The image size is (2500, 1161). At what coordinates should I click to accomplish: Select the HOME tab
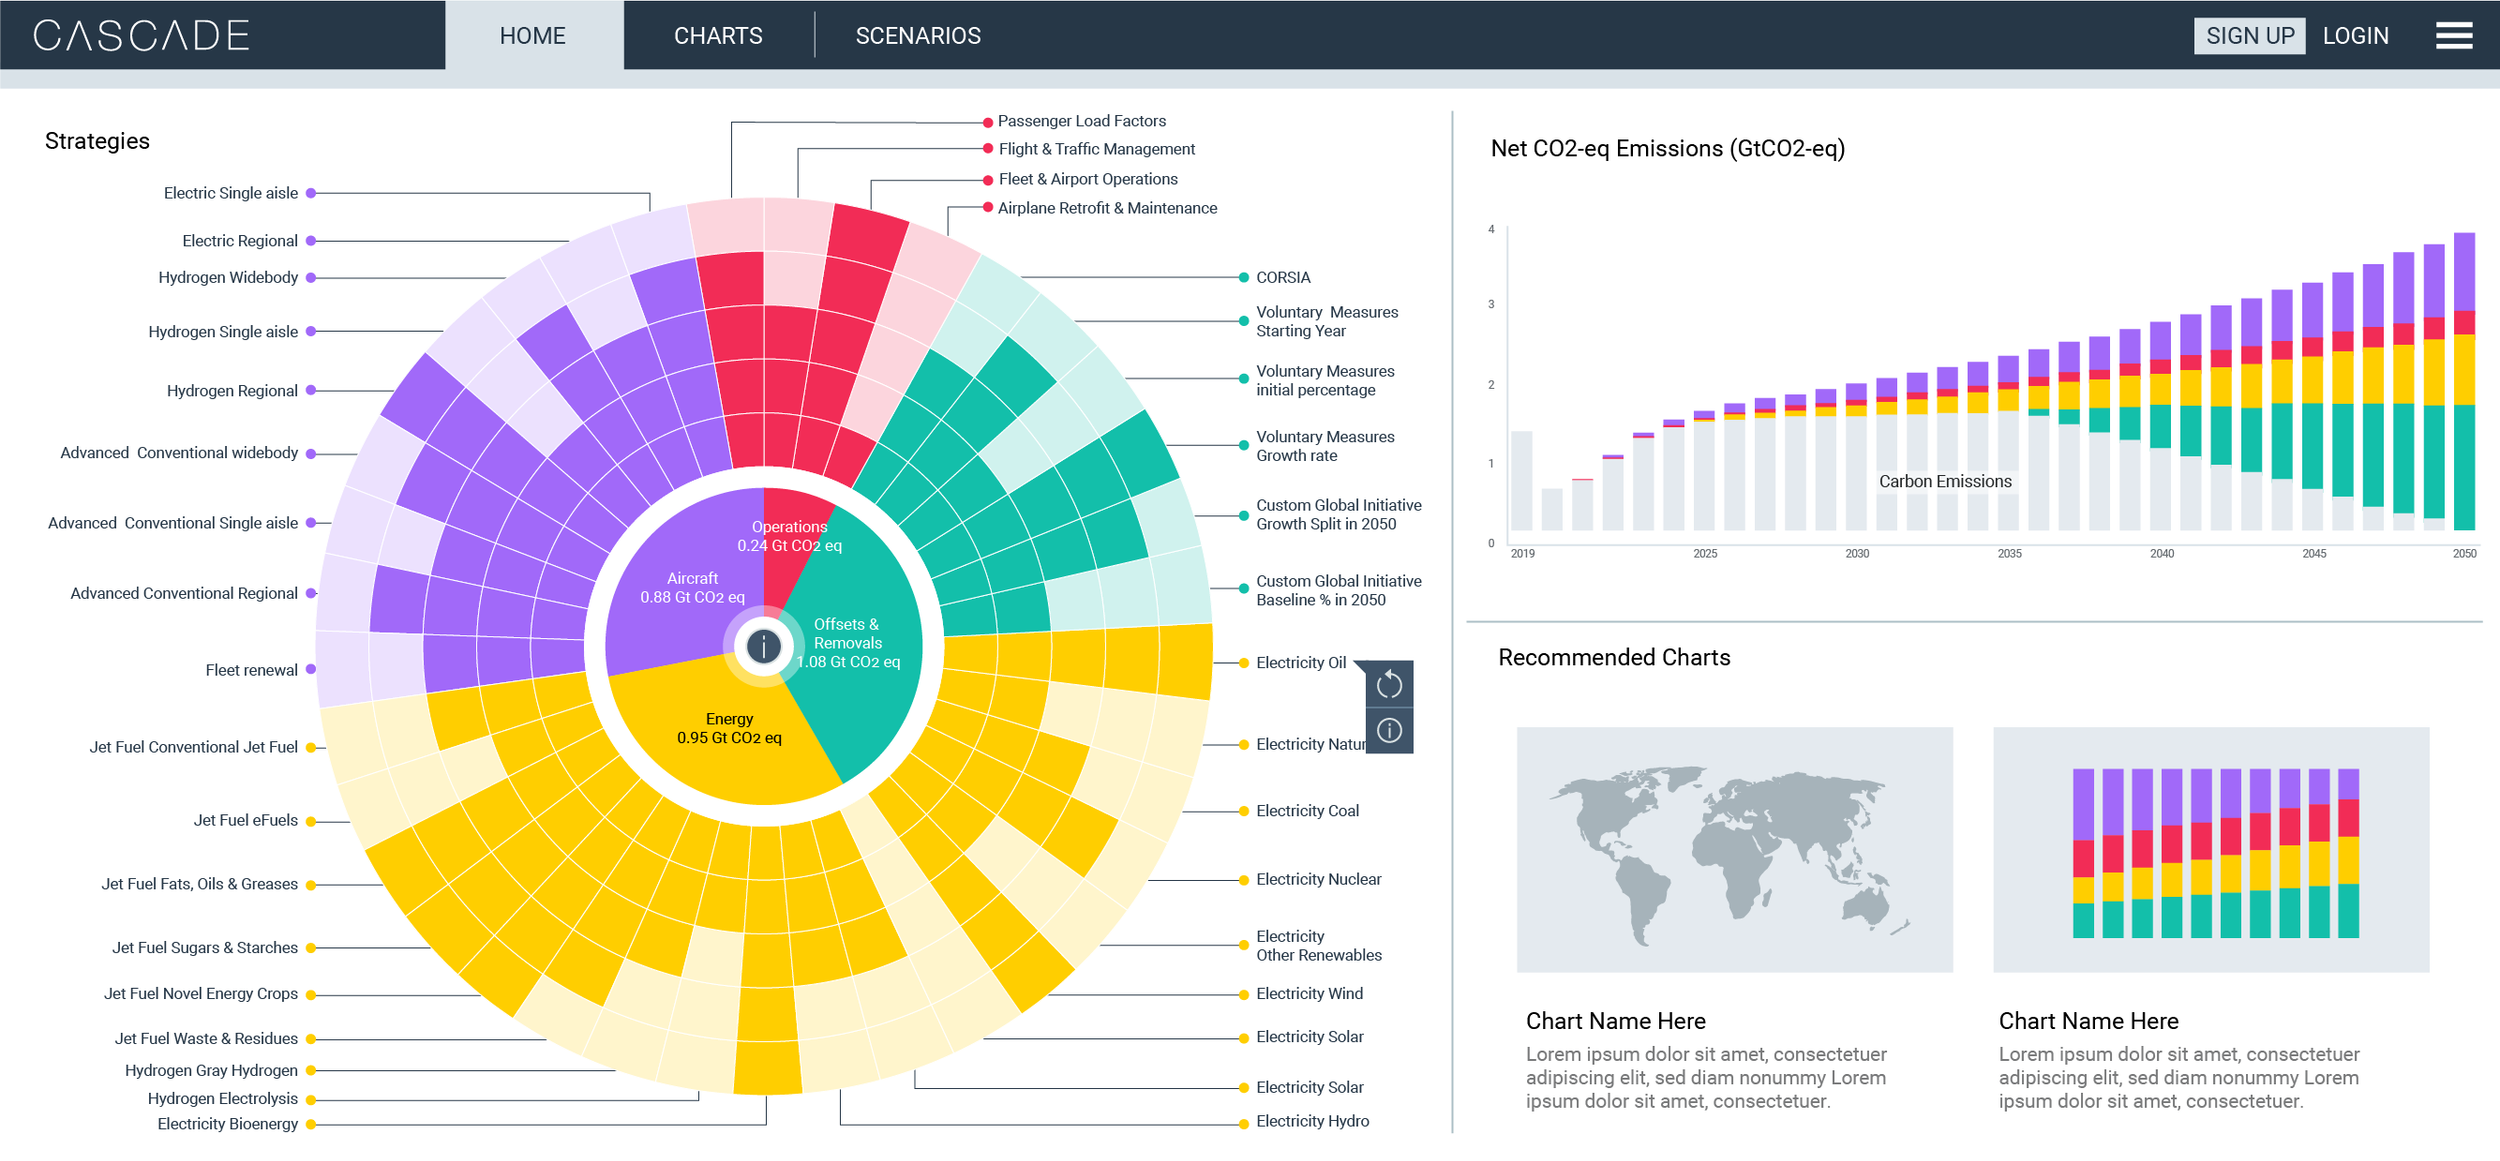point(533,36)
